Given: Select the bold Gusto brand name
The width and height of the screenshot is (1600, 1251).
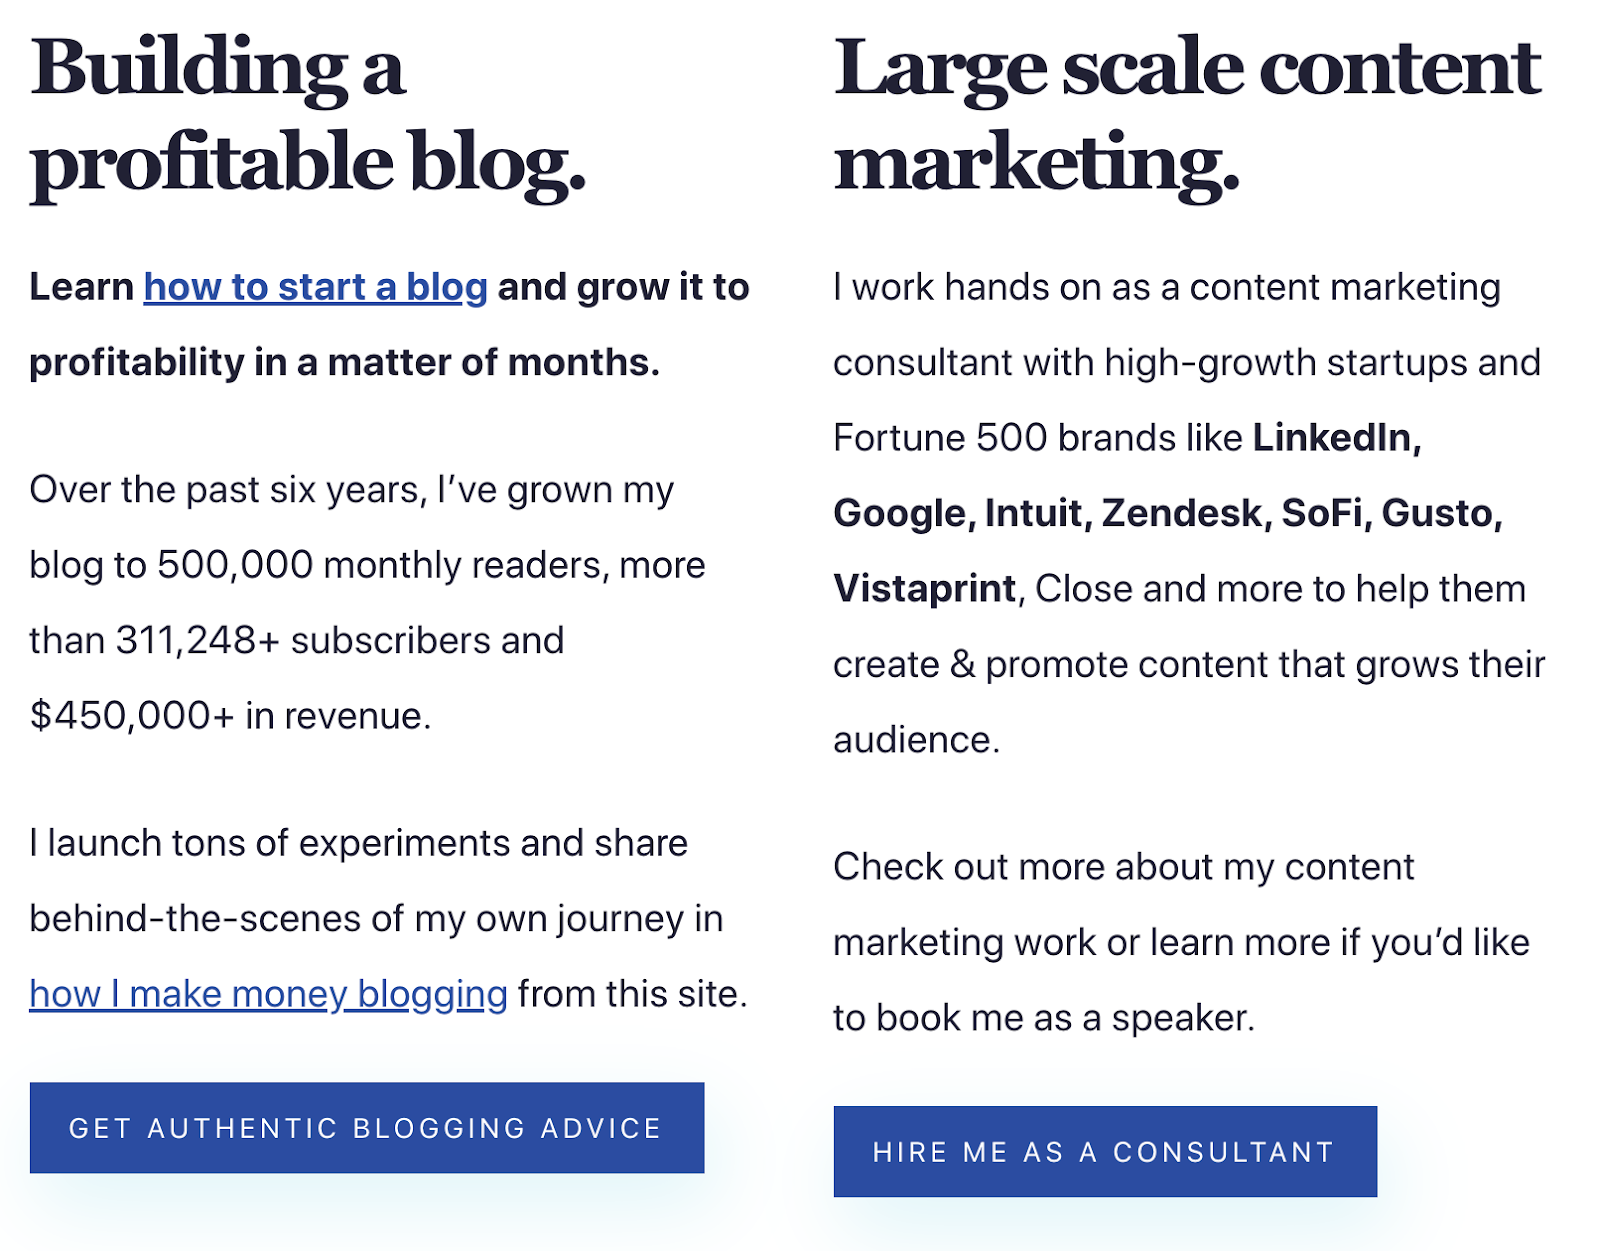Looking at the screenshot, I should [x=1440, y=514].
